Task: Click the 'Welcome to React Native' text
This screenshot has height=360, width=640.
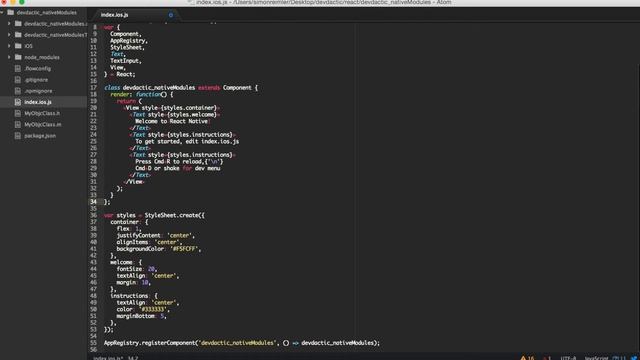Action: pyautogui.click(x=173, y=121)
